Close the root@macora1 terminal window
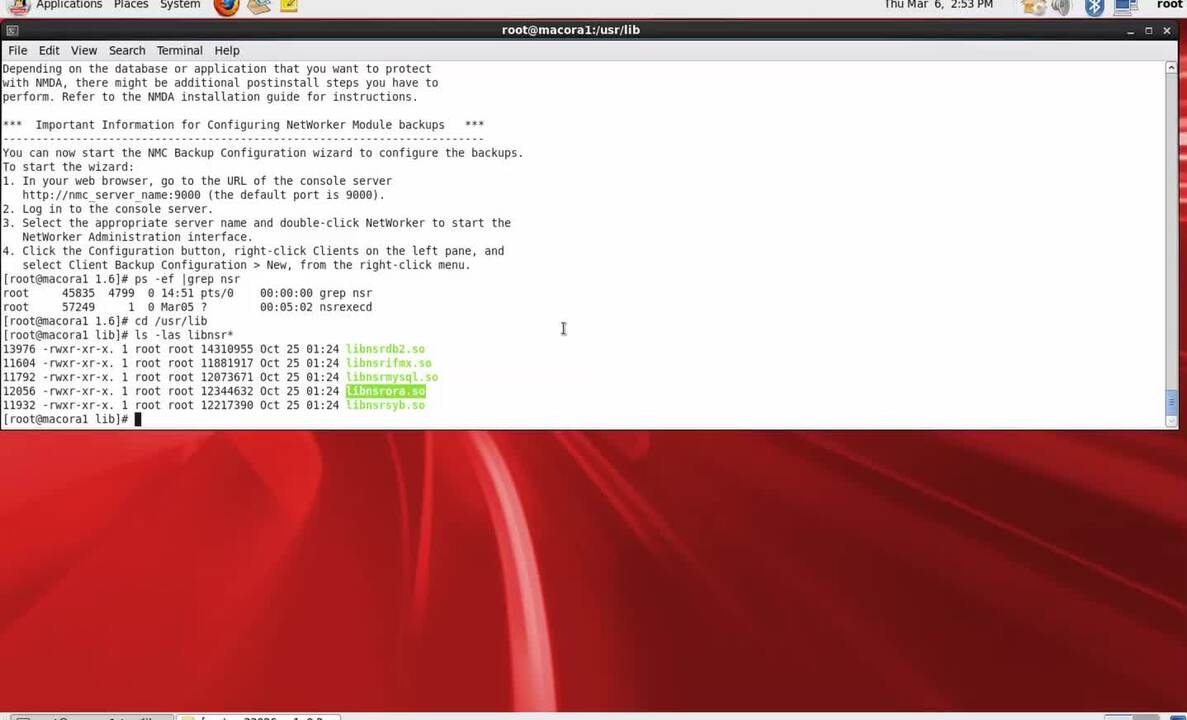The height and width of the screenshot is (720, 1187). pos(1167,30)
